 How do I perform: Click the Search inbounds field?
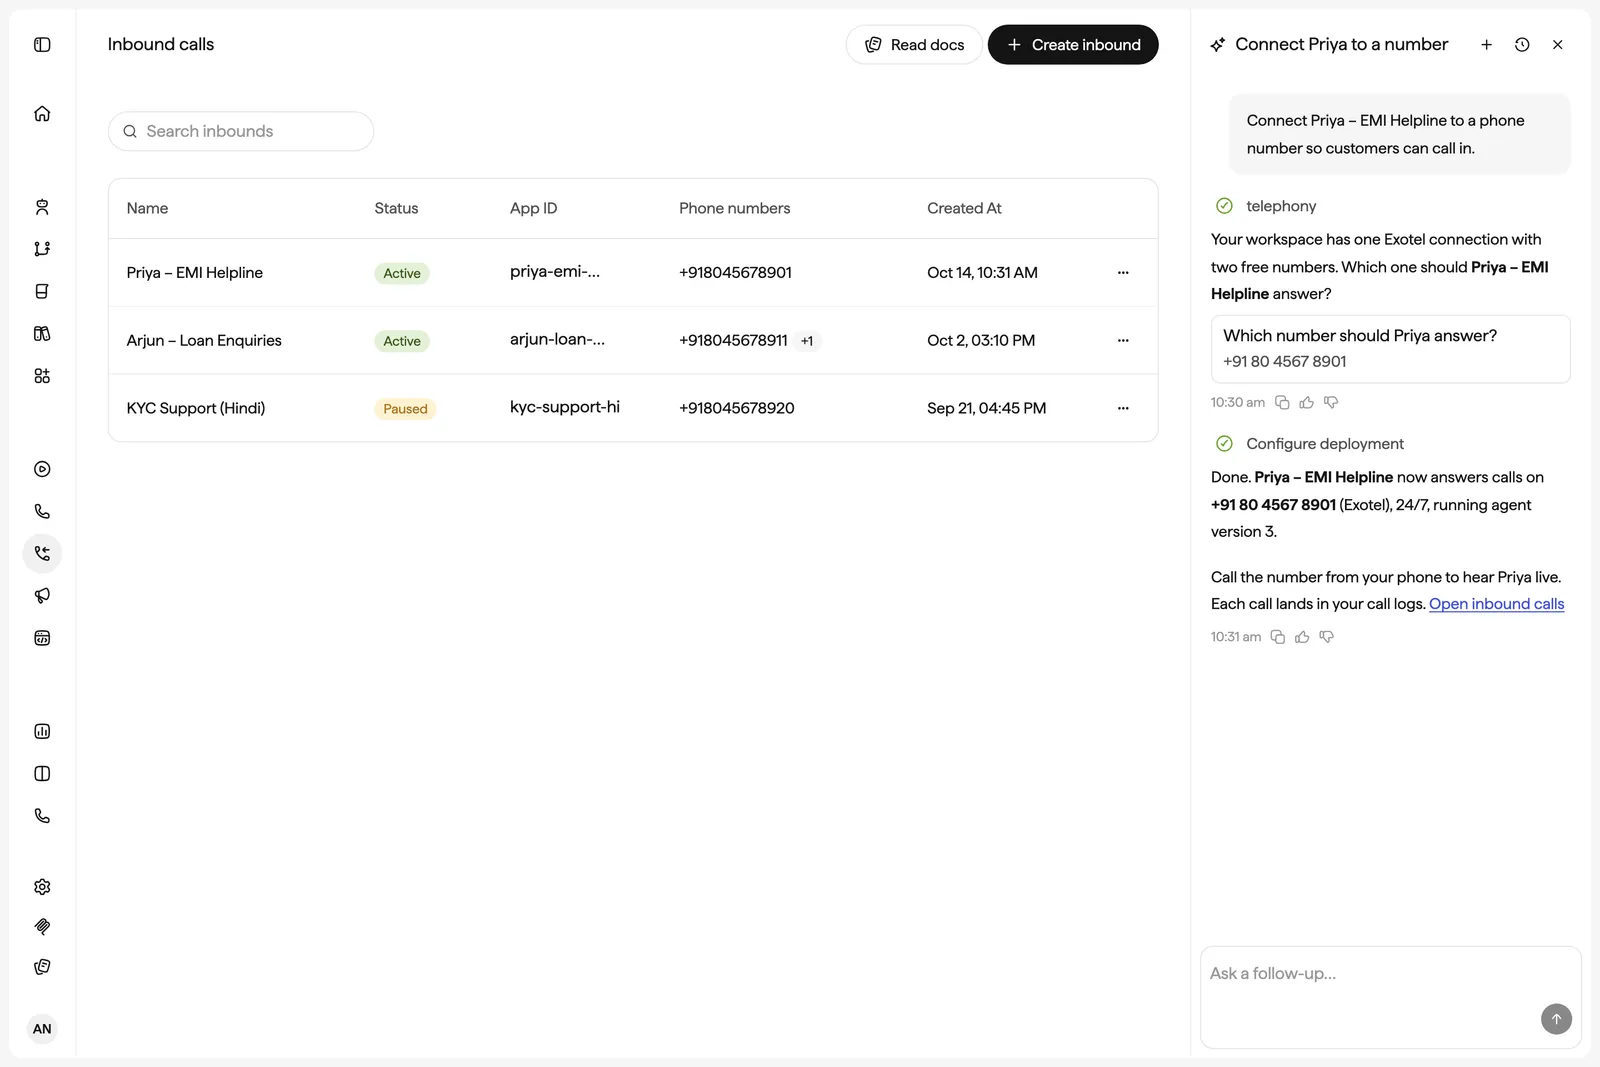pyautogui.click(x=241, y=131)
